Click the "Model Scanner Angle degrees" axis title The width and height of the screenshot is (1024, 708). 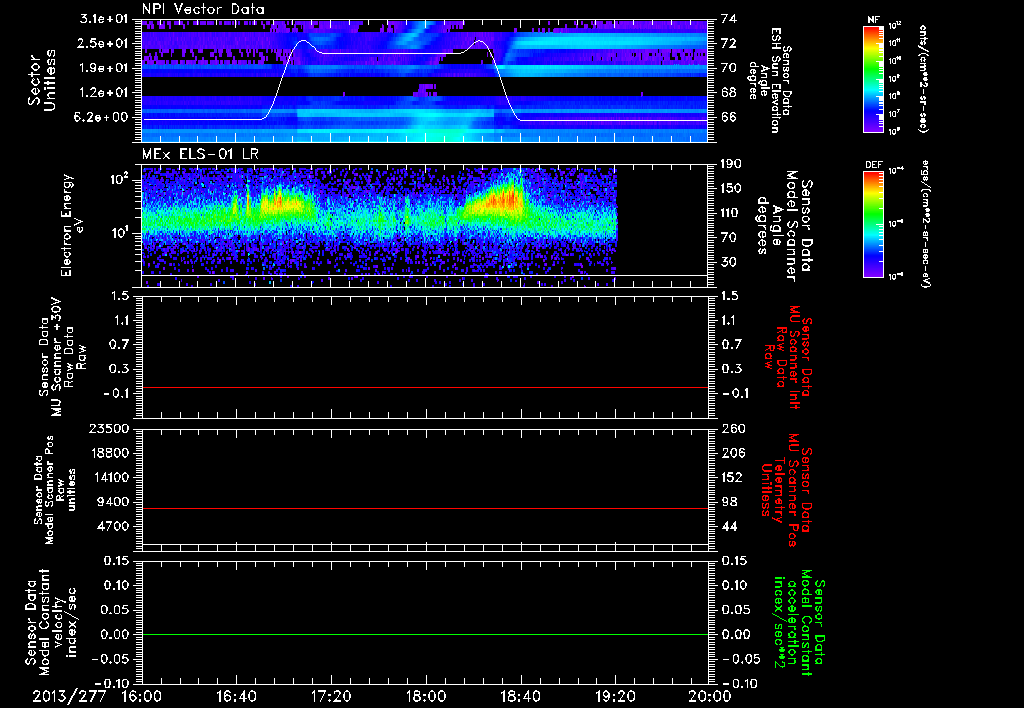(x=785, y=226)
